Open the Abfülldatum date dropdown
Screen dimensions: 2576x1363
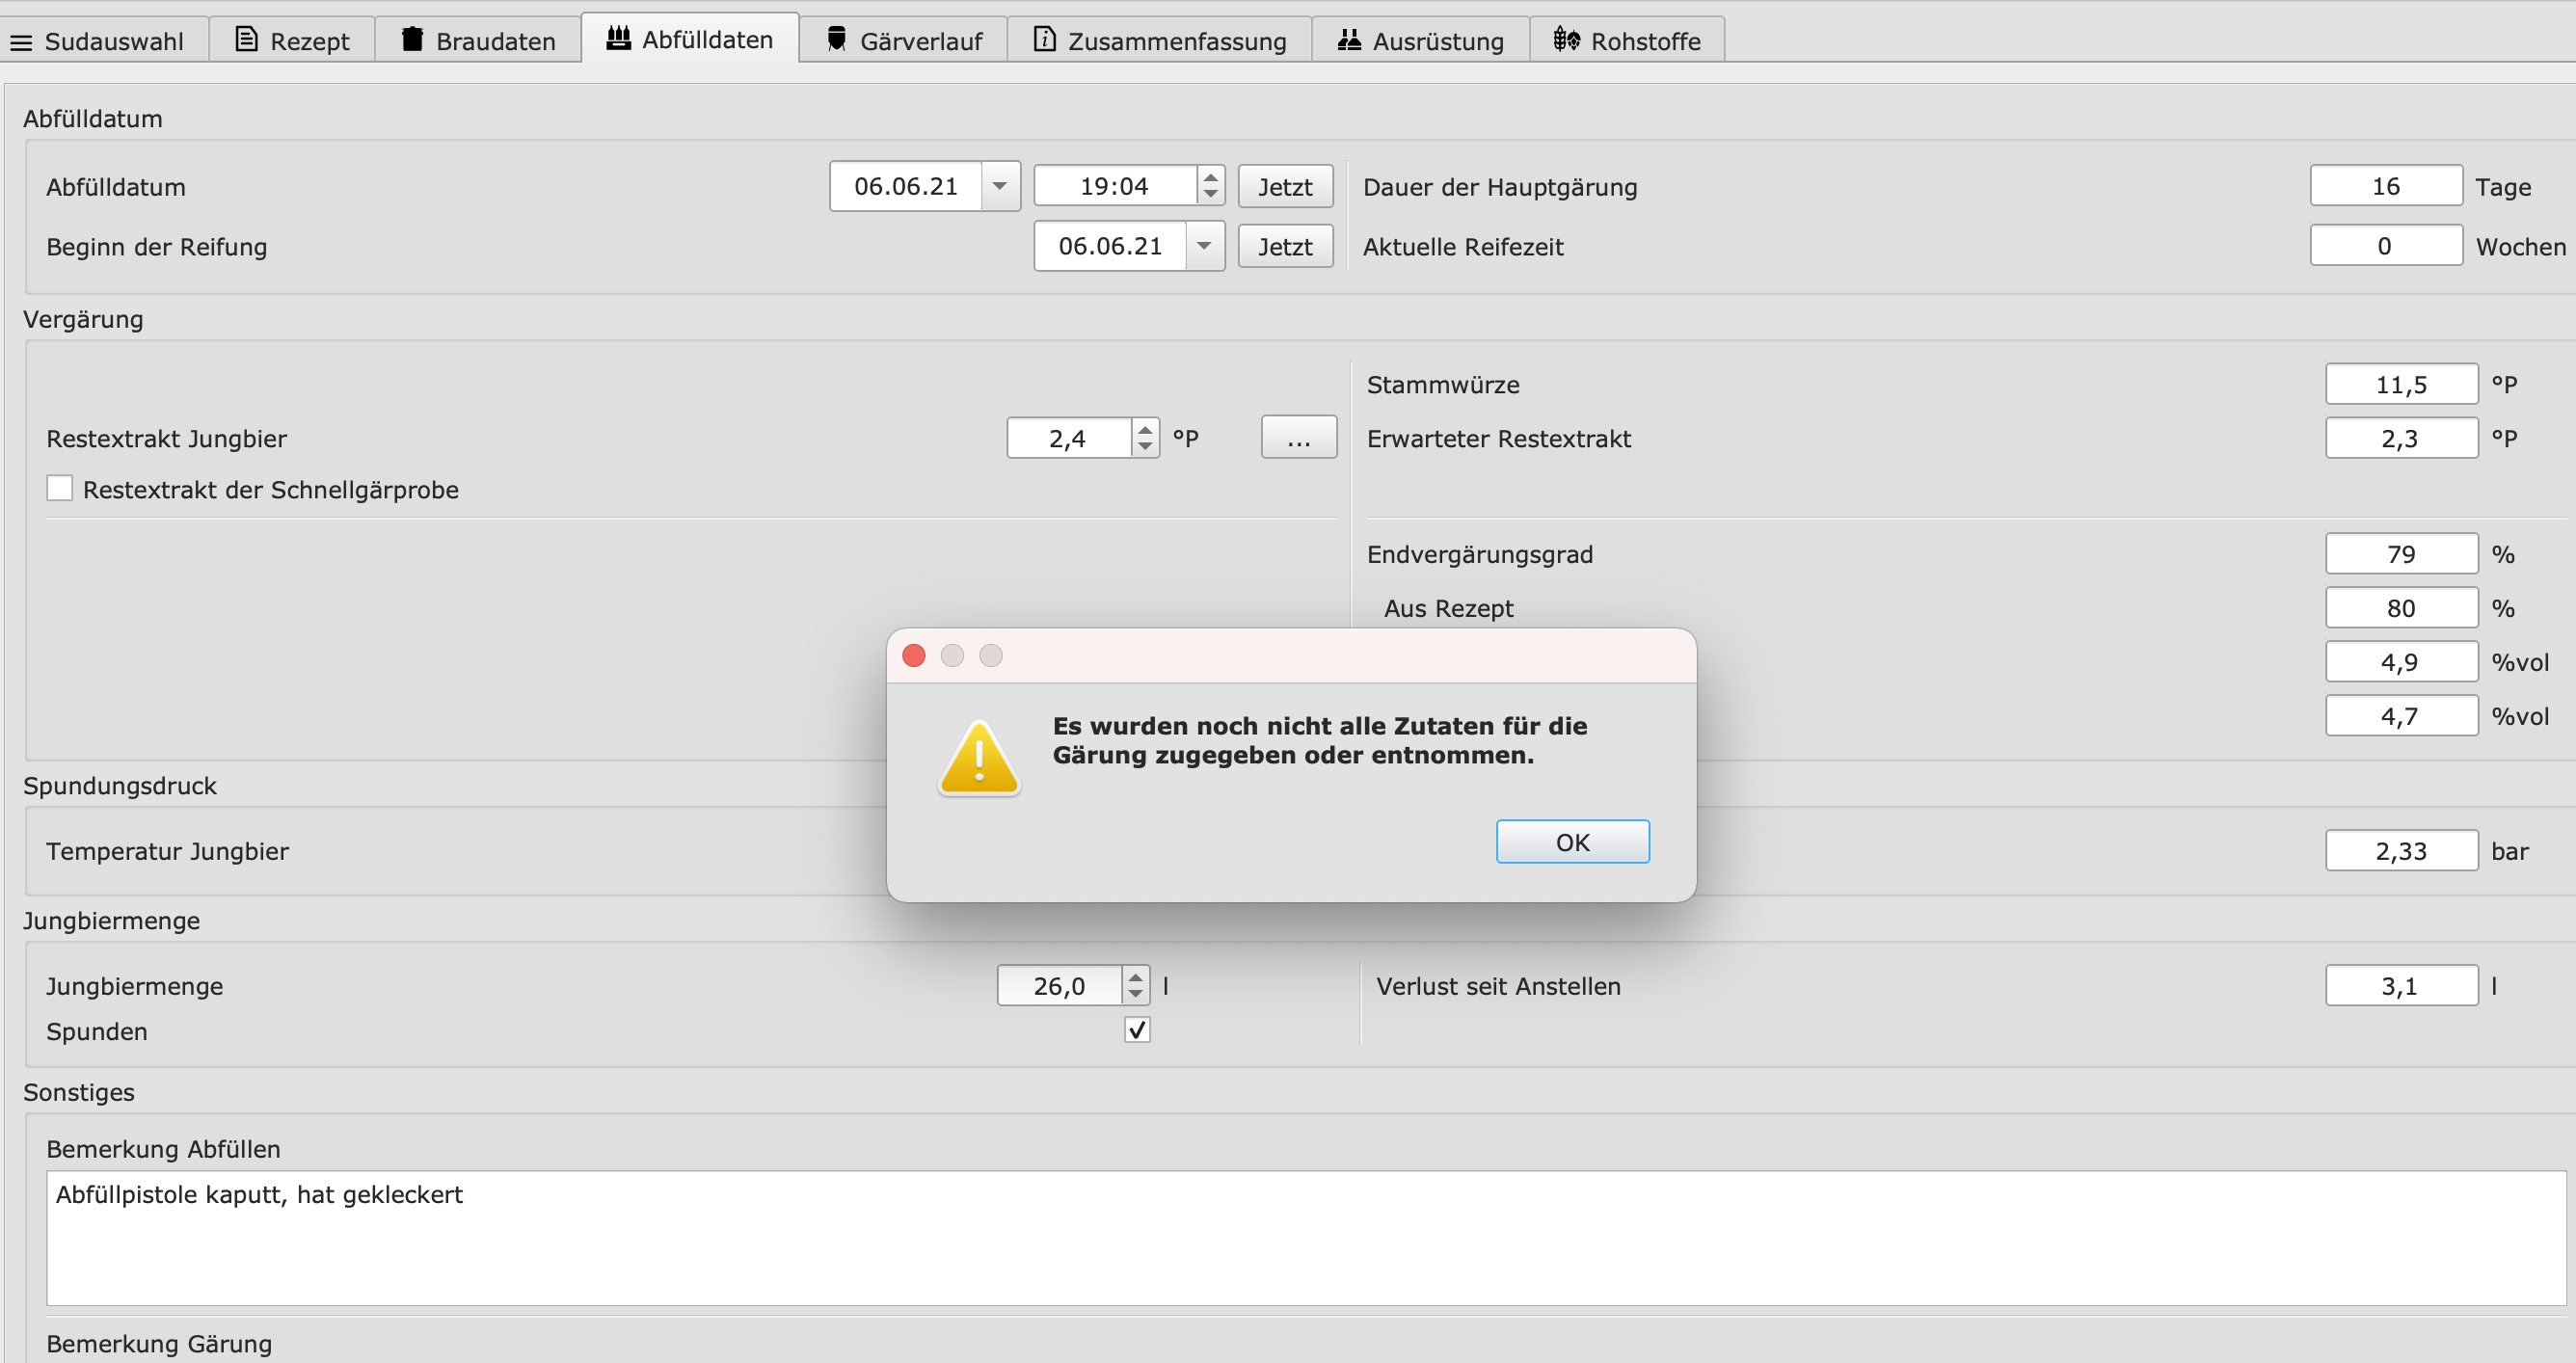[x=999, y=186]
